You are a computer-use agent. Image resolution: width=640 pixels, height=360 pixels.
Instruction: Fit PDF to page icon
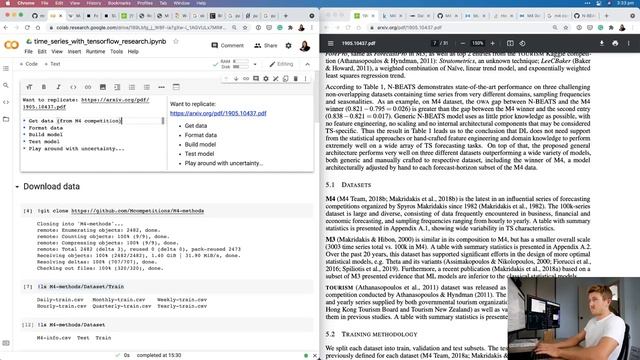[510, 43]
